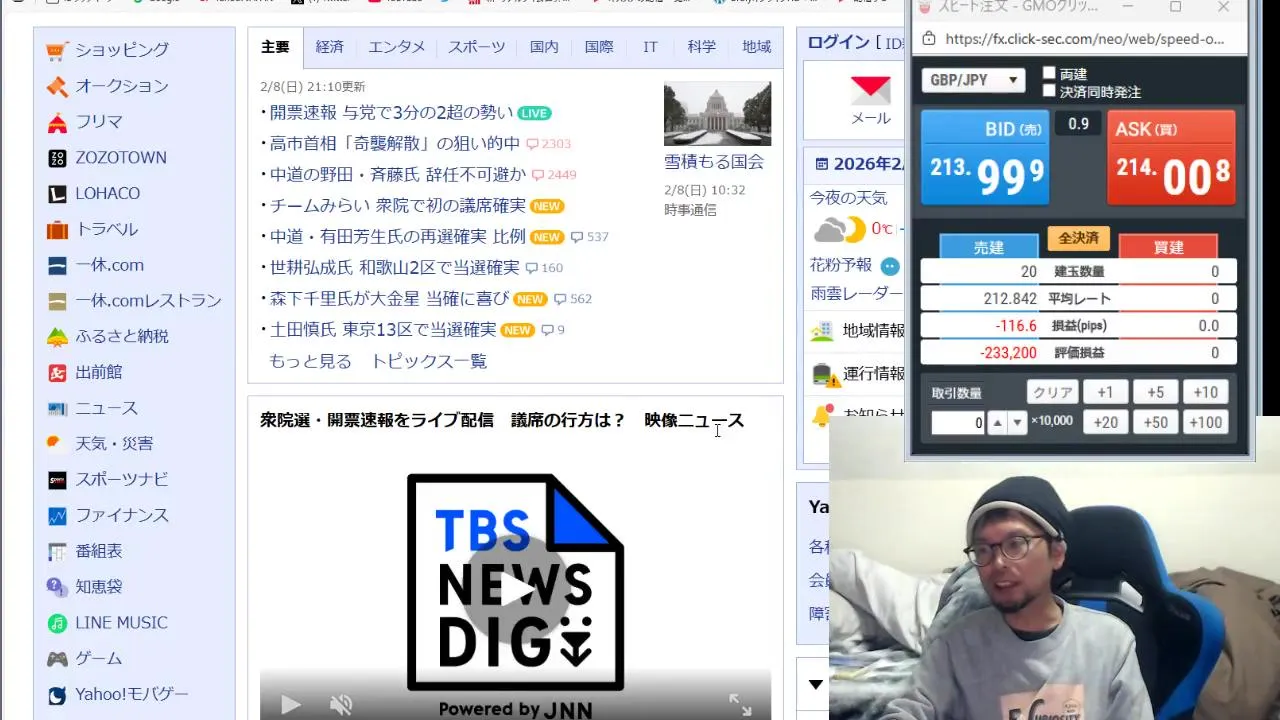The image size is (1280, 720).
Task: Click the 取引数量 input field
Action: coord(958,423)
